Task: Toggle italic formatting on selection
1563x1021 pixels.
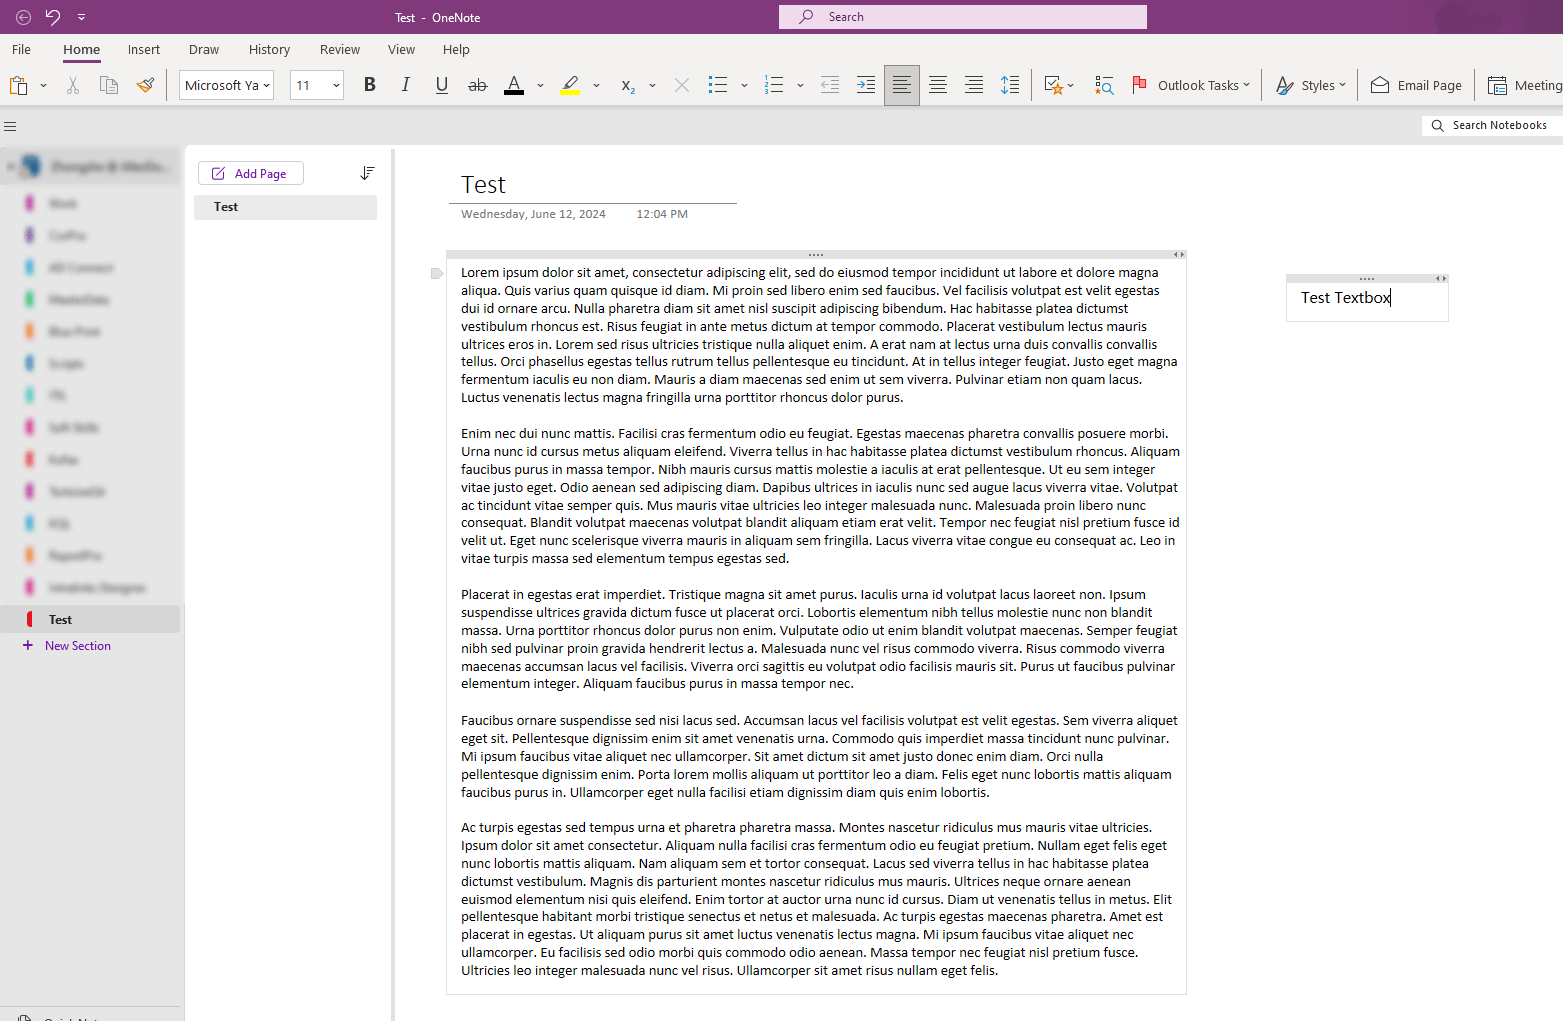Action: point(405,85)
